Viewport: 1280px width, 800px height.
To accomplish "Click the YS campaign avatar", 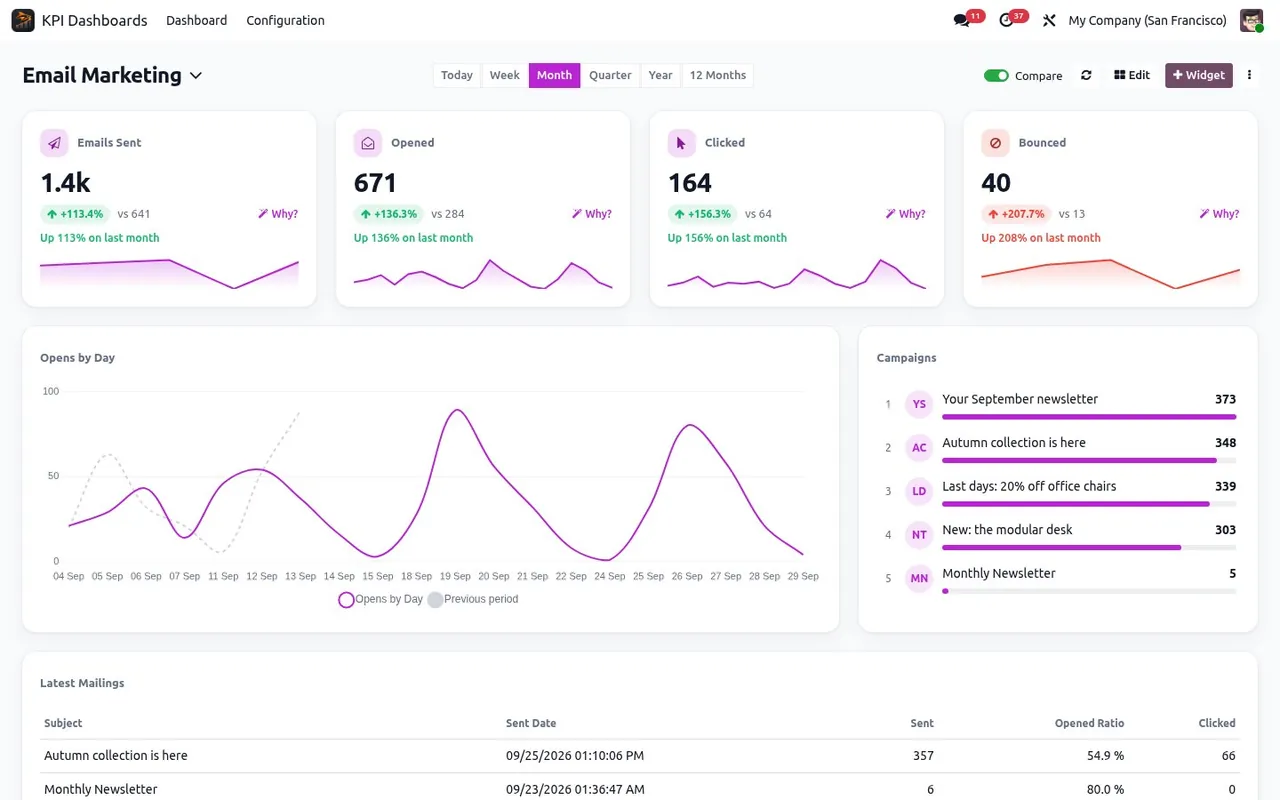I will pos(919,404).
